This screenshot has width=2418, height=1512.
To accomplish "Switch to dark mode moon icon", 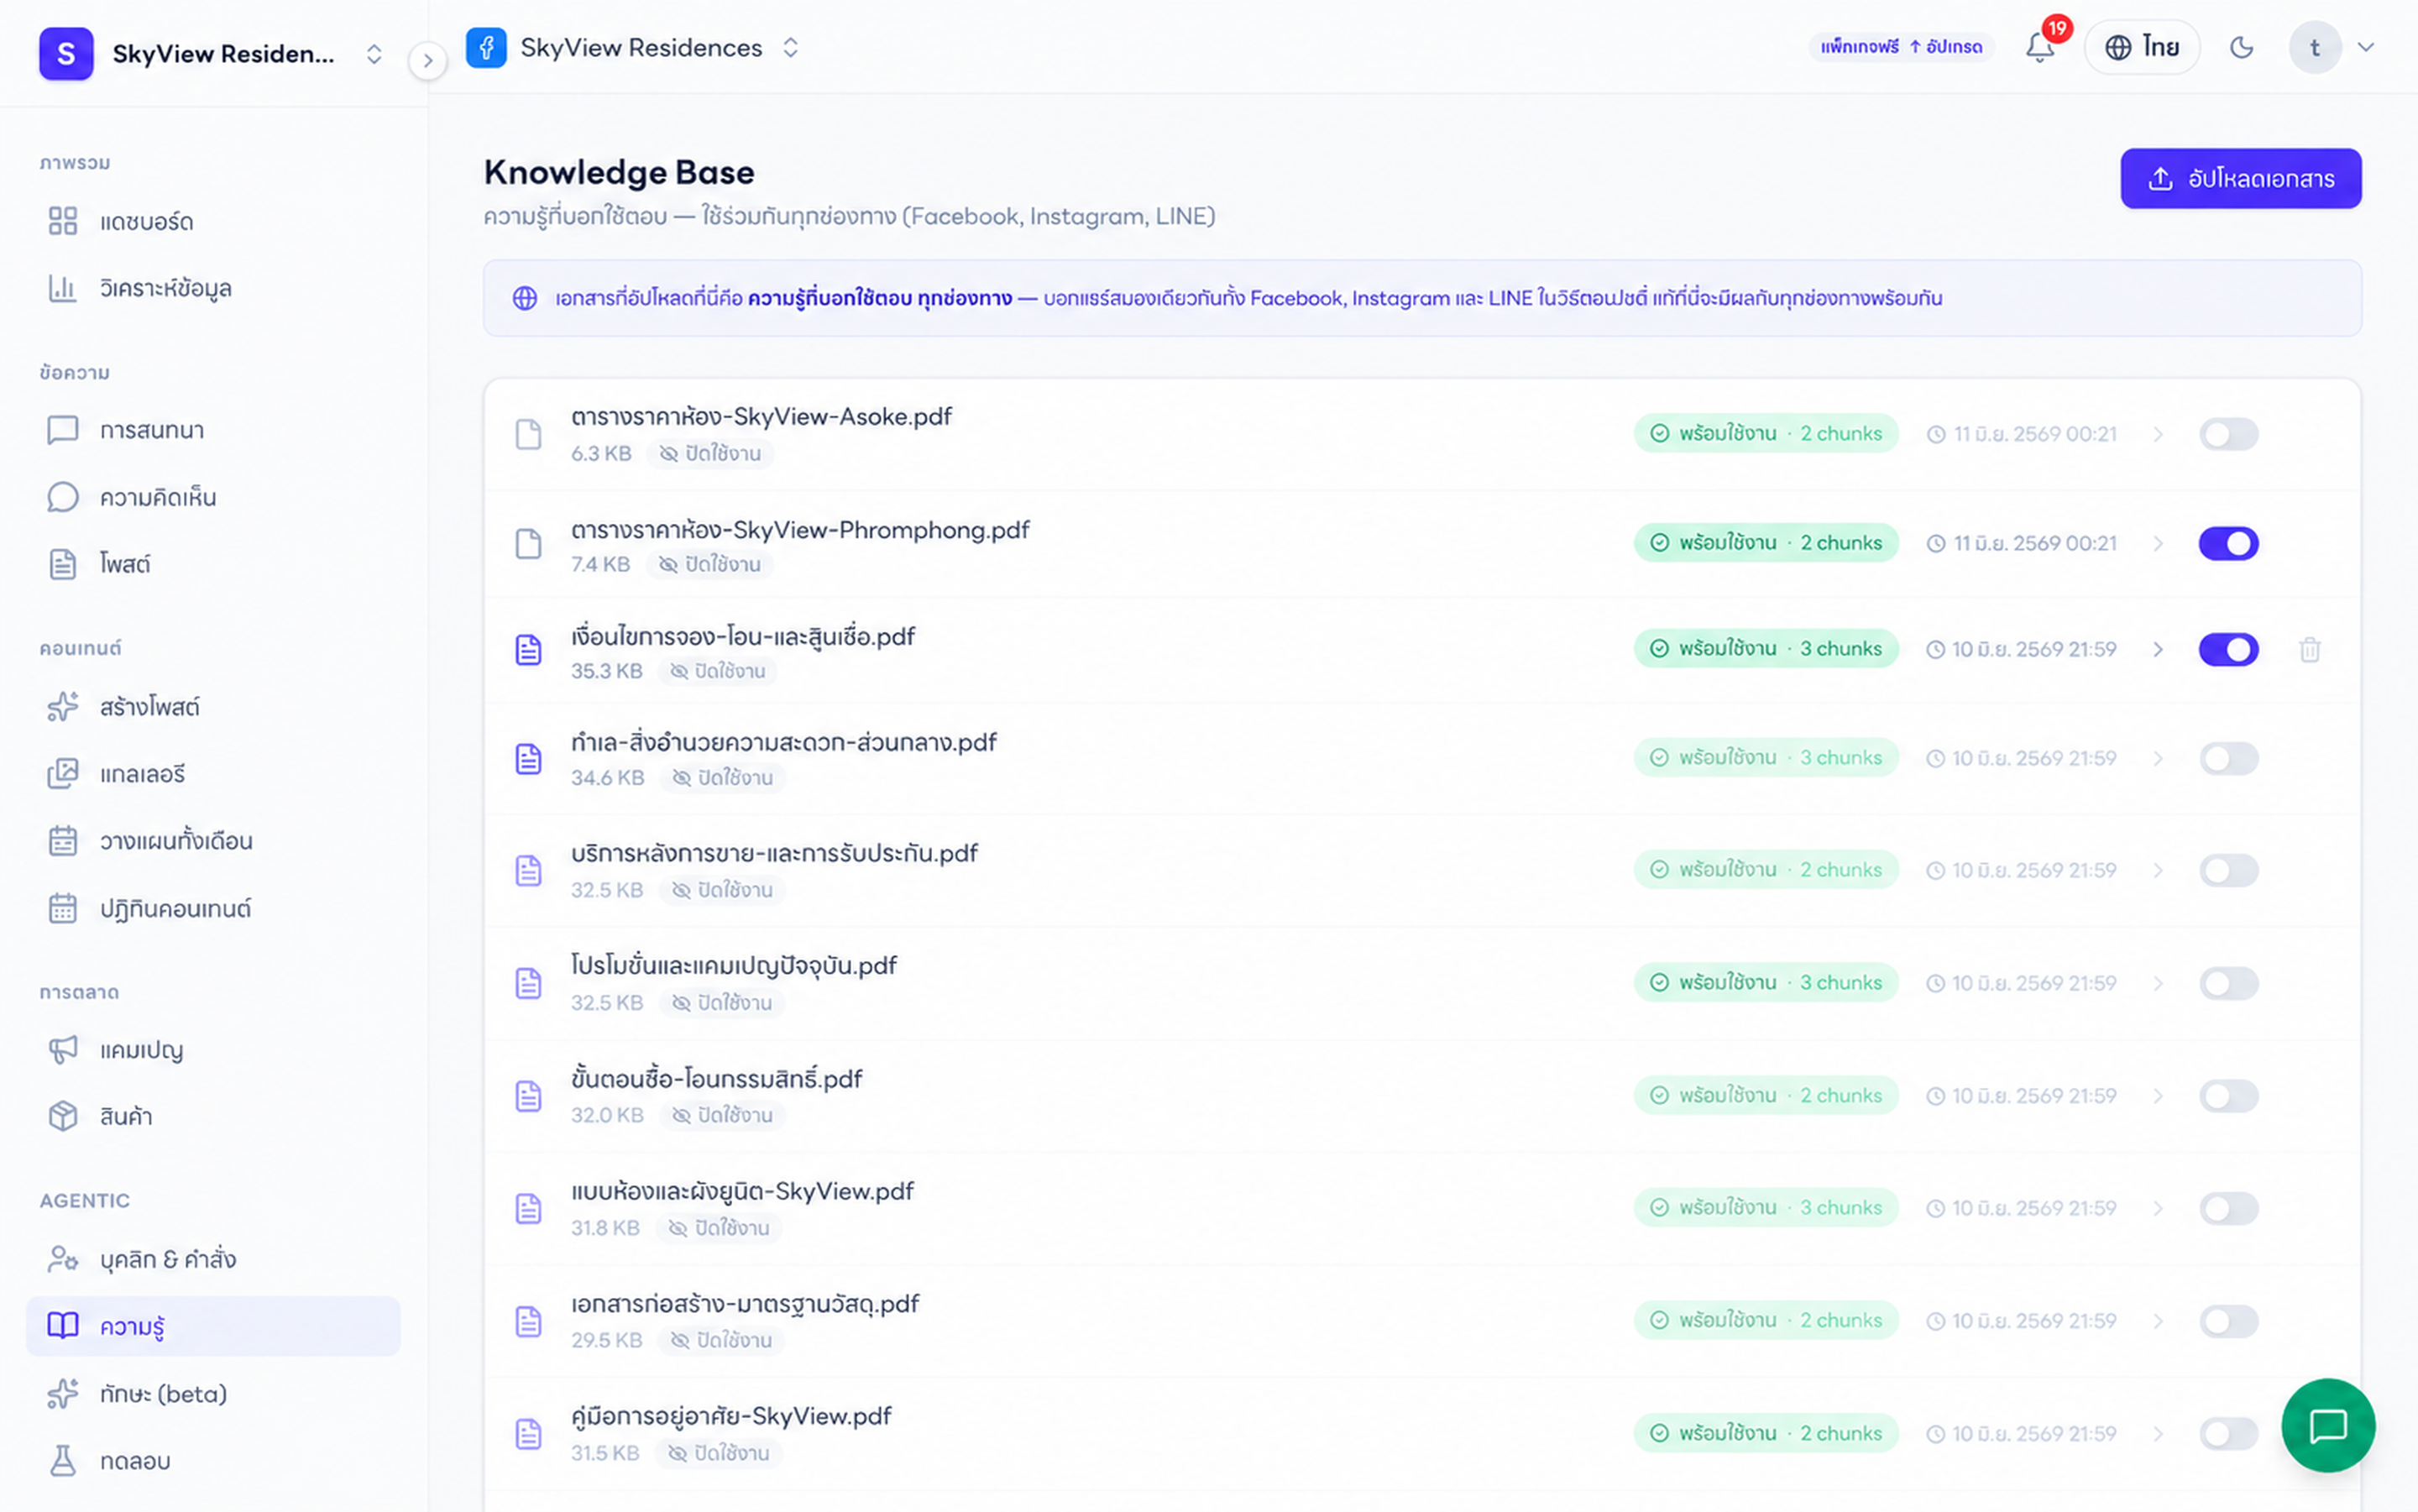I will [2241, 47].
